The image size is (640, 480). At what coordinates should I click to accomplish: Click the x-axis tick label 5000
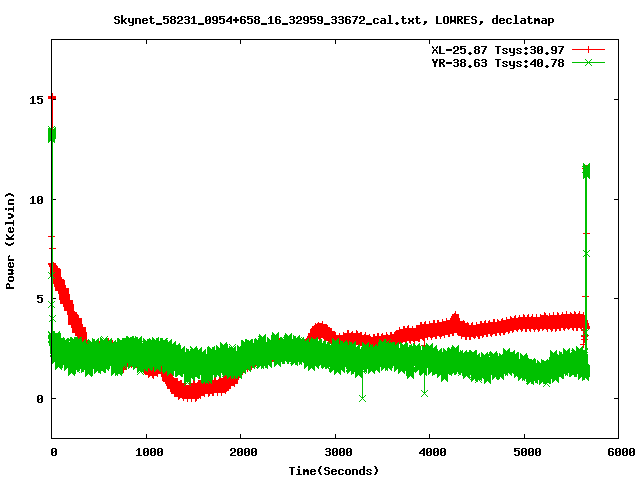pyautogui.click(x=527, y=452)
